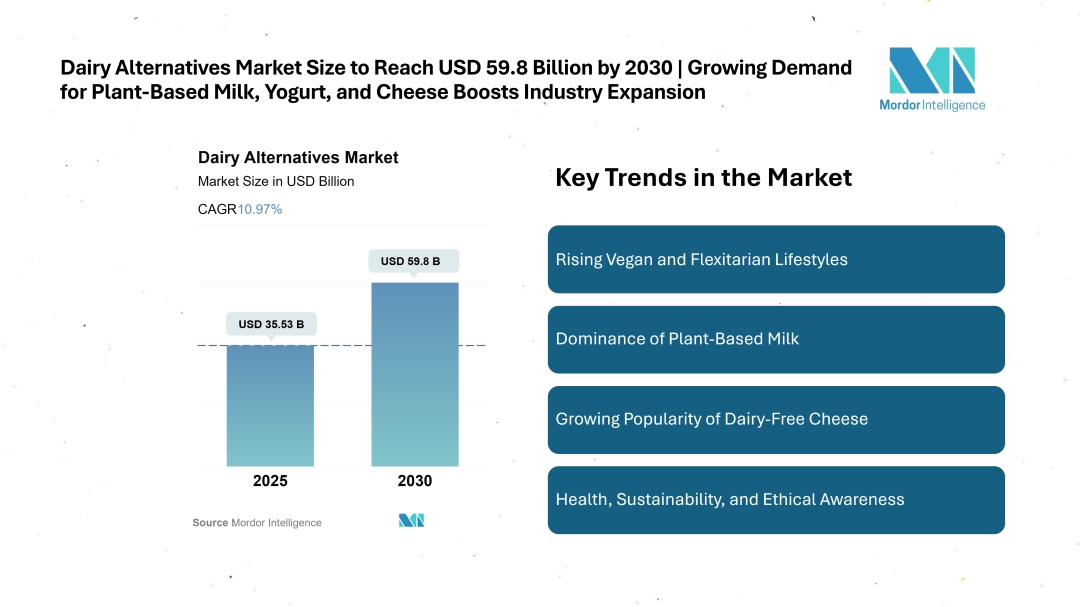The height and width of the screenshot is (607, 1080).
Task: Select the USD 35.53 B value label
Action: point(270,324)
